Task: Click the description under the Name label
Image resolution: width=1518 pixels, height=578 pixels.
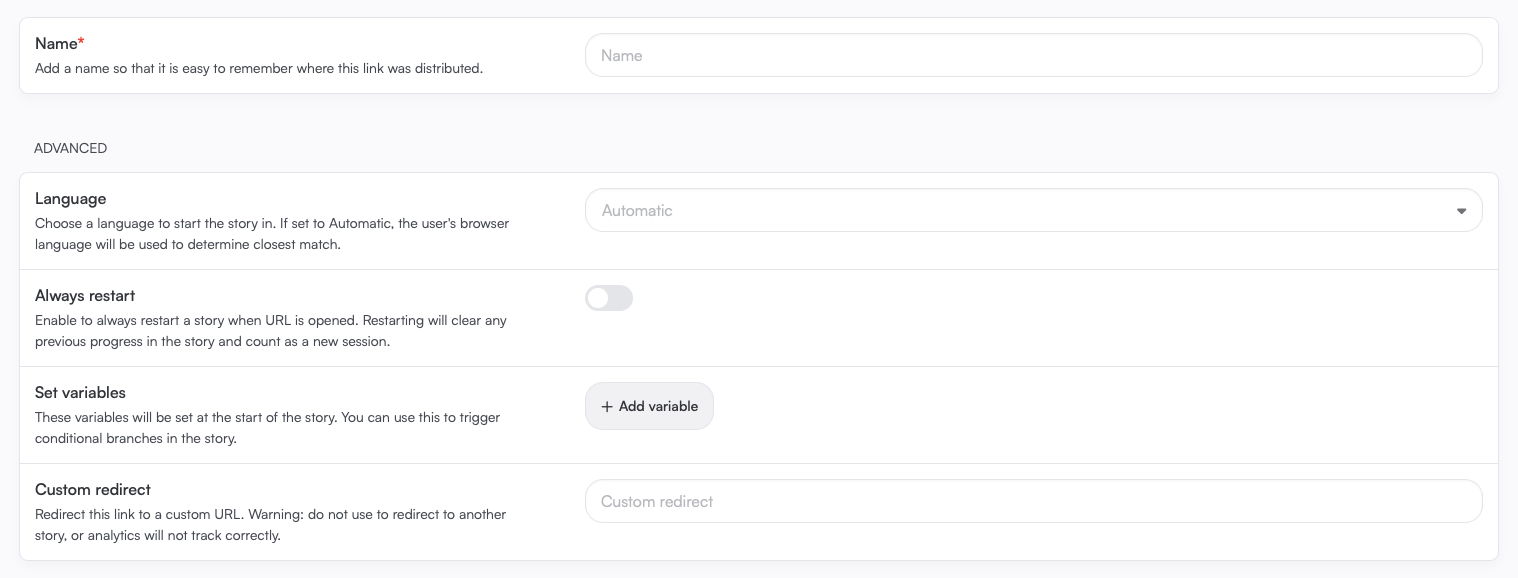Action: point(259,69)
